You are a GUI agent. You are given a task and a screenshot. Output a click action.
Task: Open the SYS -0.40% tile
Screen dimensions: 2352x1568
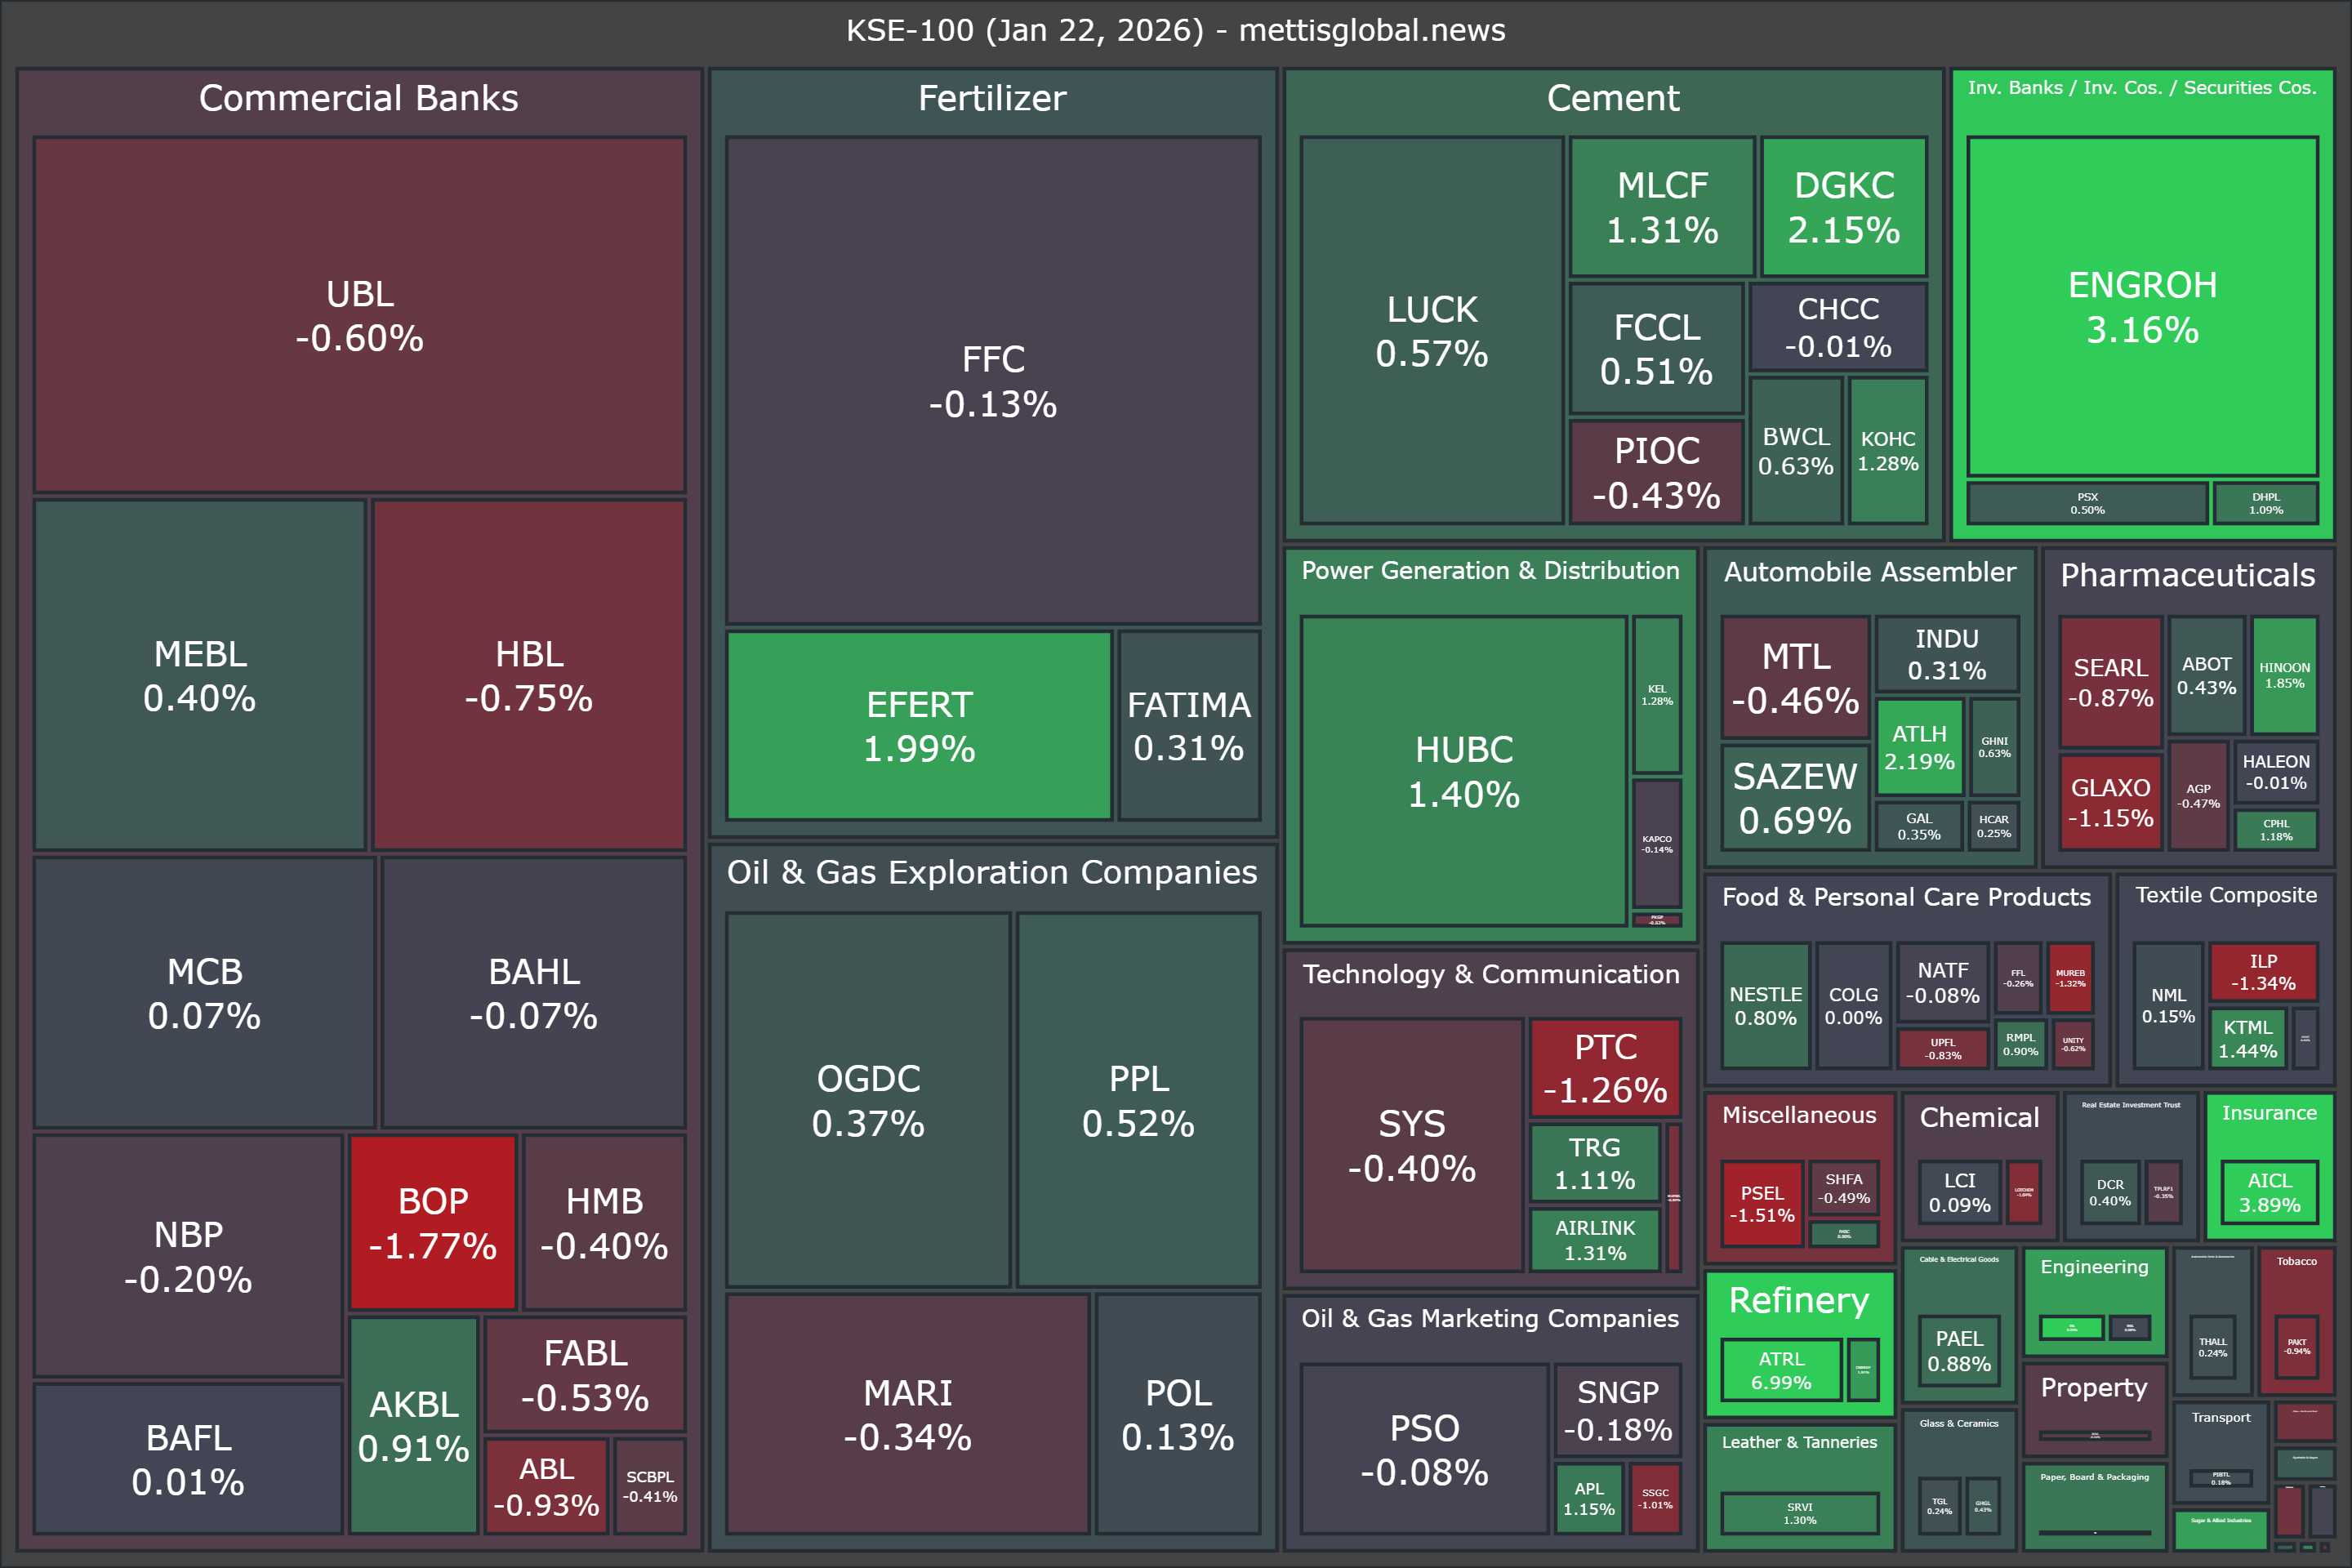pos(1411,1145)
